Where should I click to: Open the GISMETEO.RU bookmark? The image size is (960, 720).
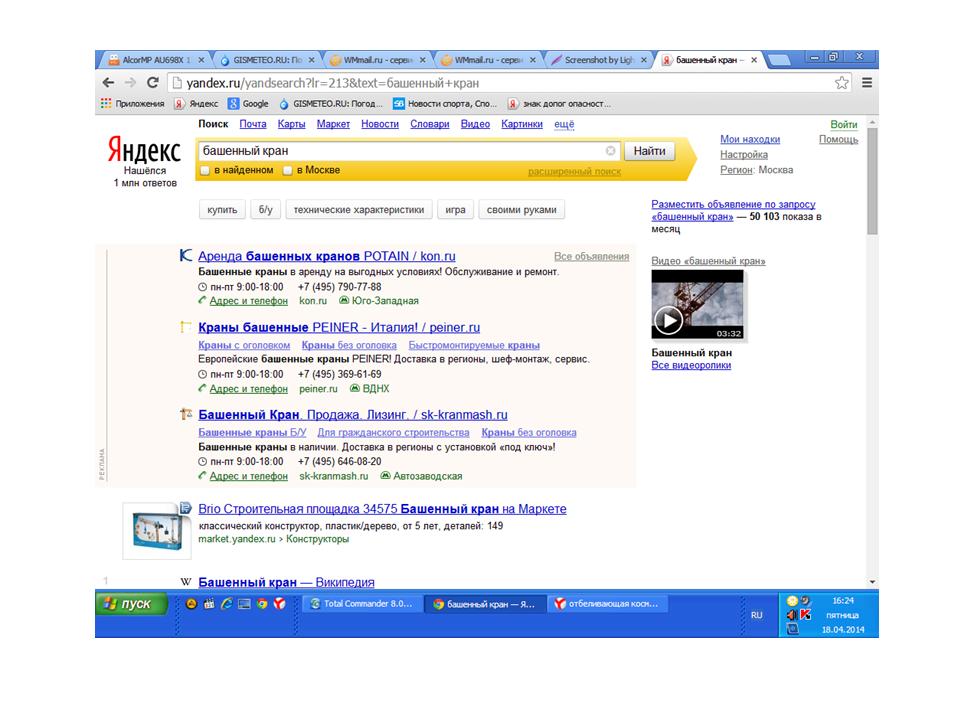[331, 103]
